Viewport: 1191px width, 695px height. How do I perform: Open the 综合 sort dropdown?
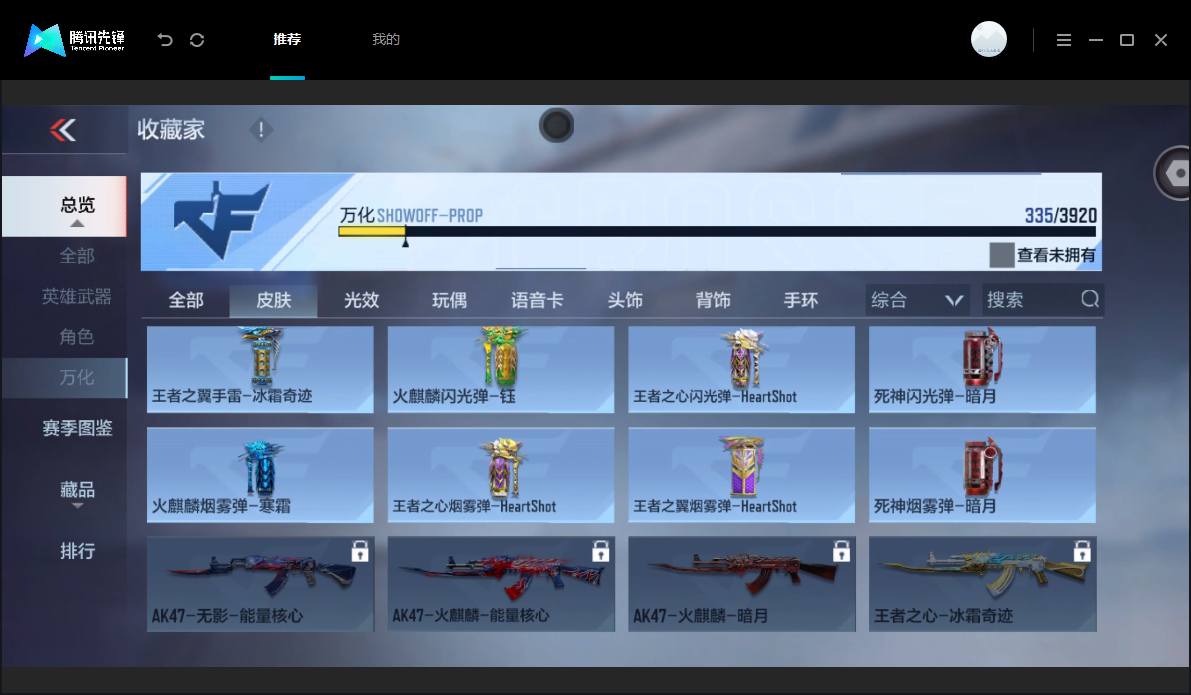point(916,300)
